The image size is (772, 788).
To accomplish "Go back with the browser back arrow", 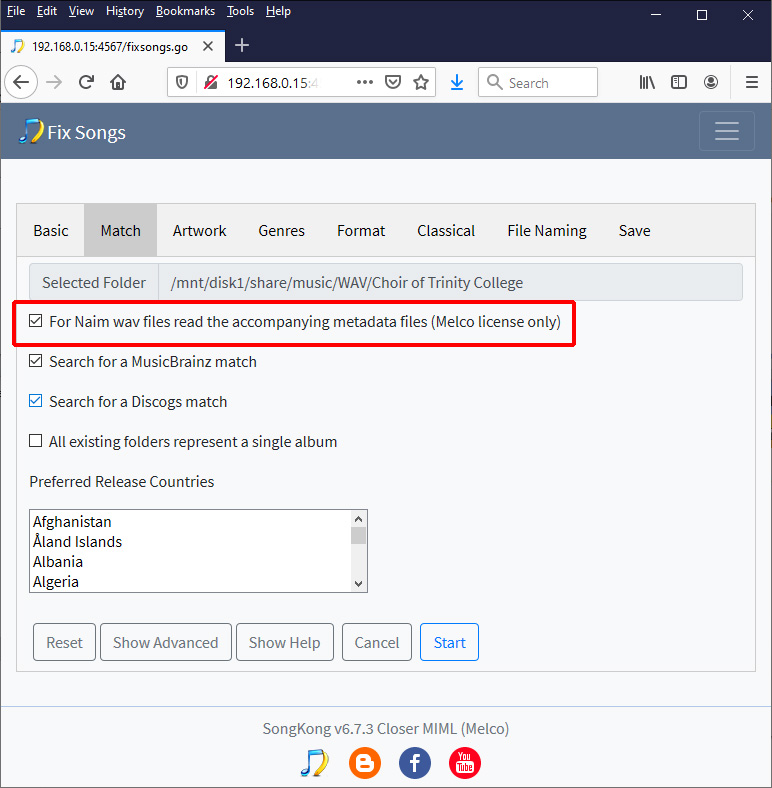I will point(21,82).
